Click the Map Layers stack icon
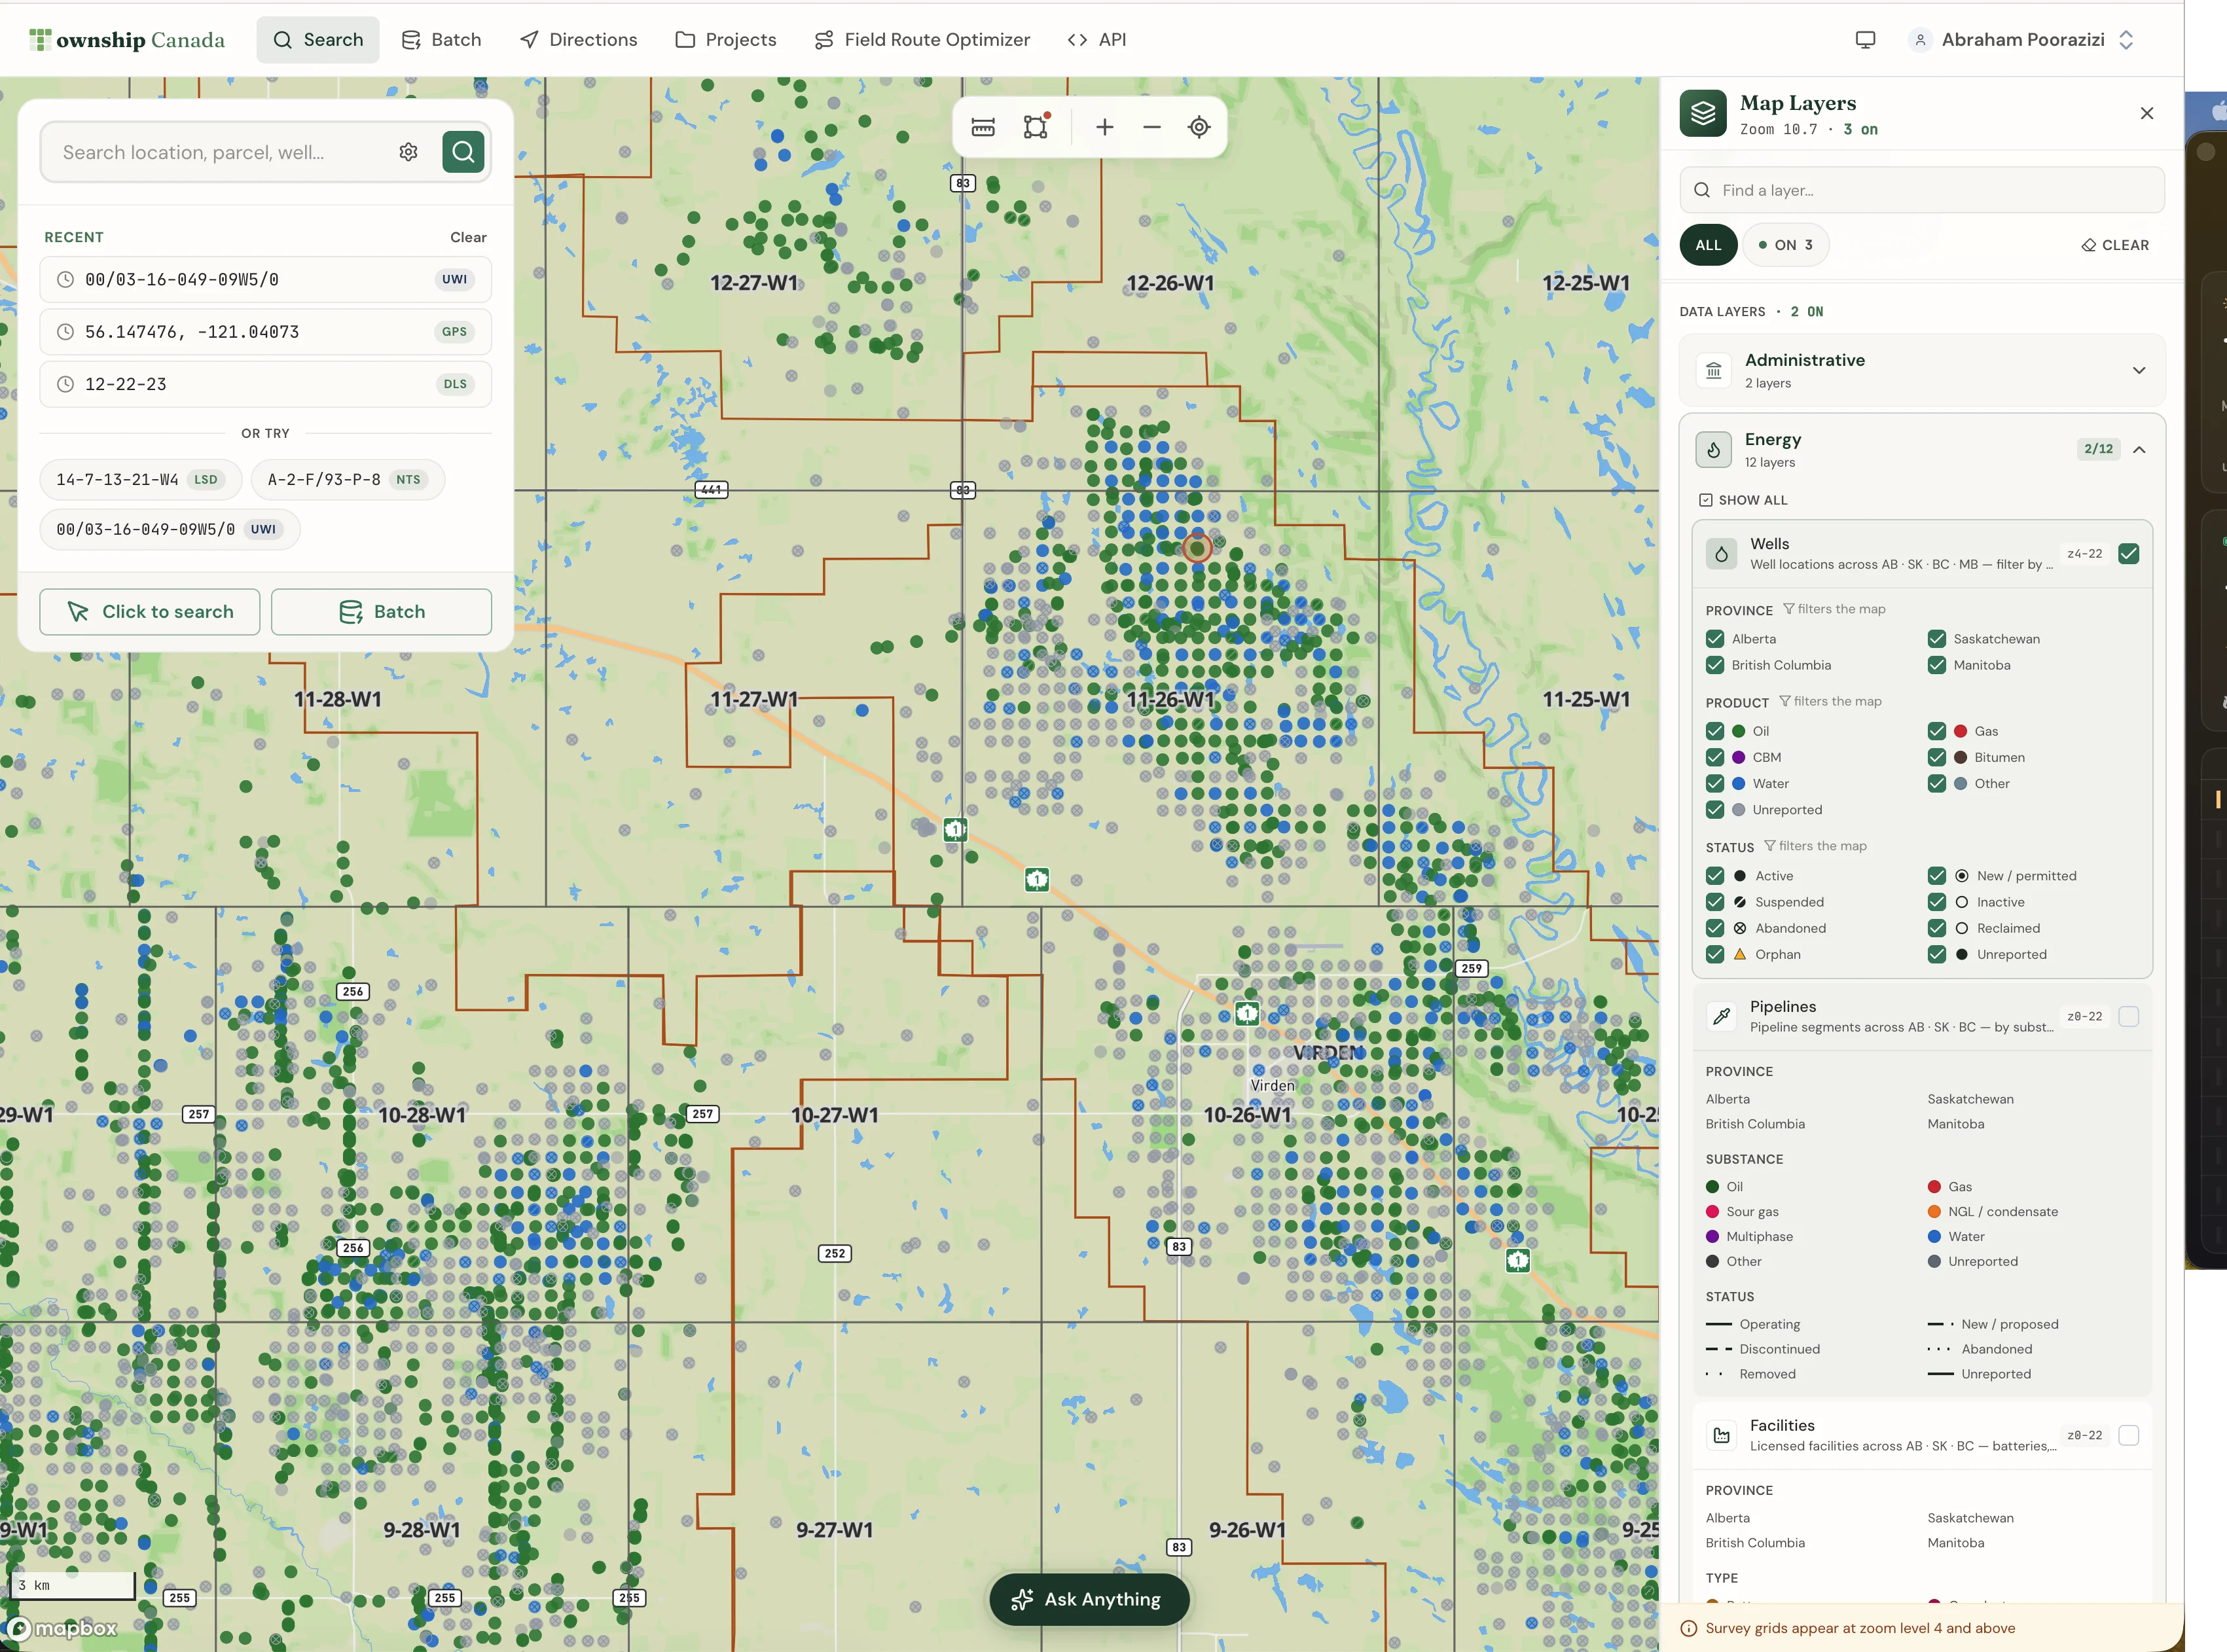 coord(1703,114)
